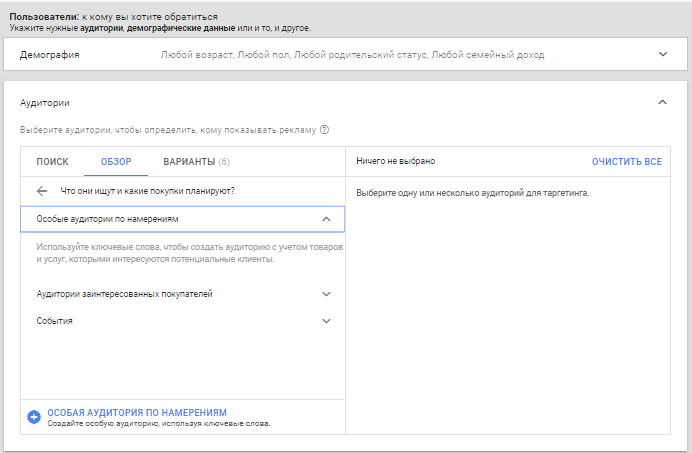This screenshot has width=692, height=453.
Task: Click the chevron on the Демография row
Action: click(662, 55)
